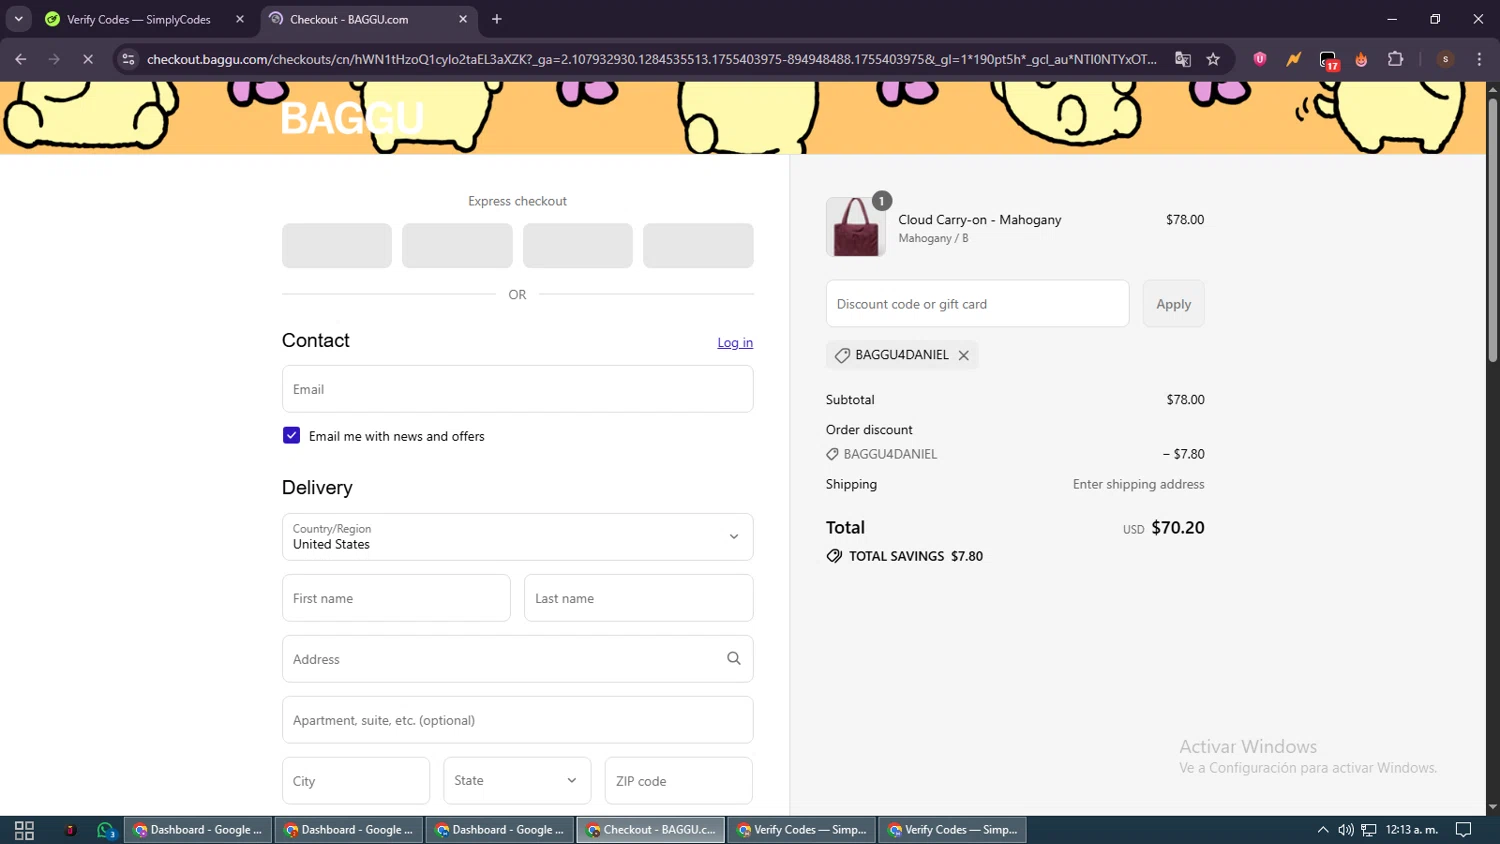Click the third express checkout button
This screenshot has height=844, width=1500.
578,246
